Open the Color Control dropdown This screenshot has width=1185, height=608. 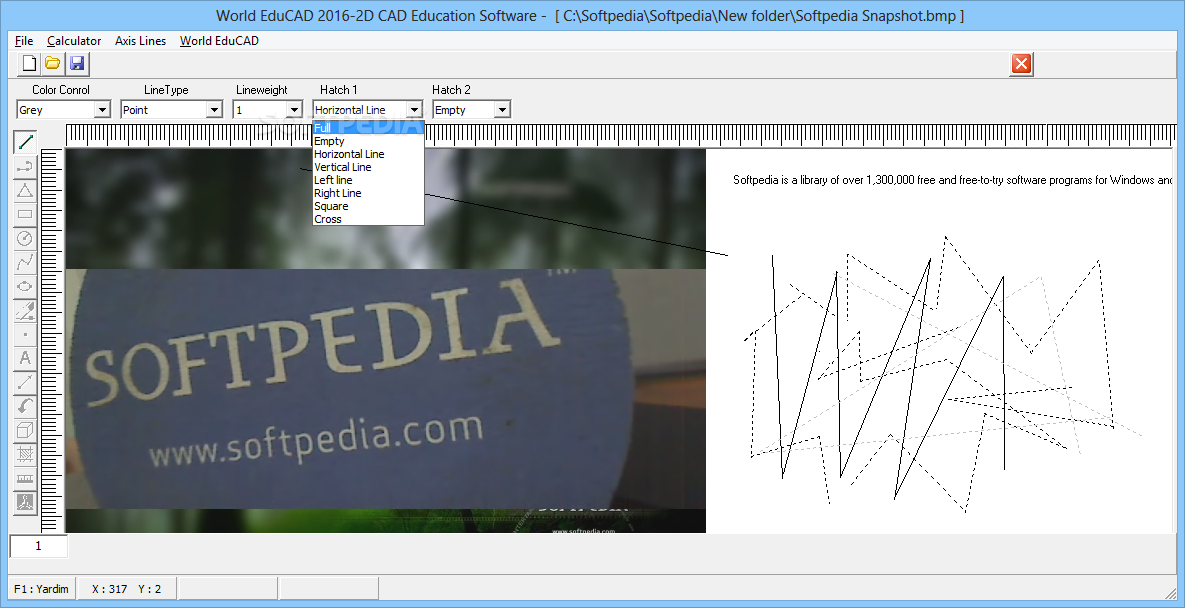[x=103, y=110]
